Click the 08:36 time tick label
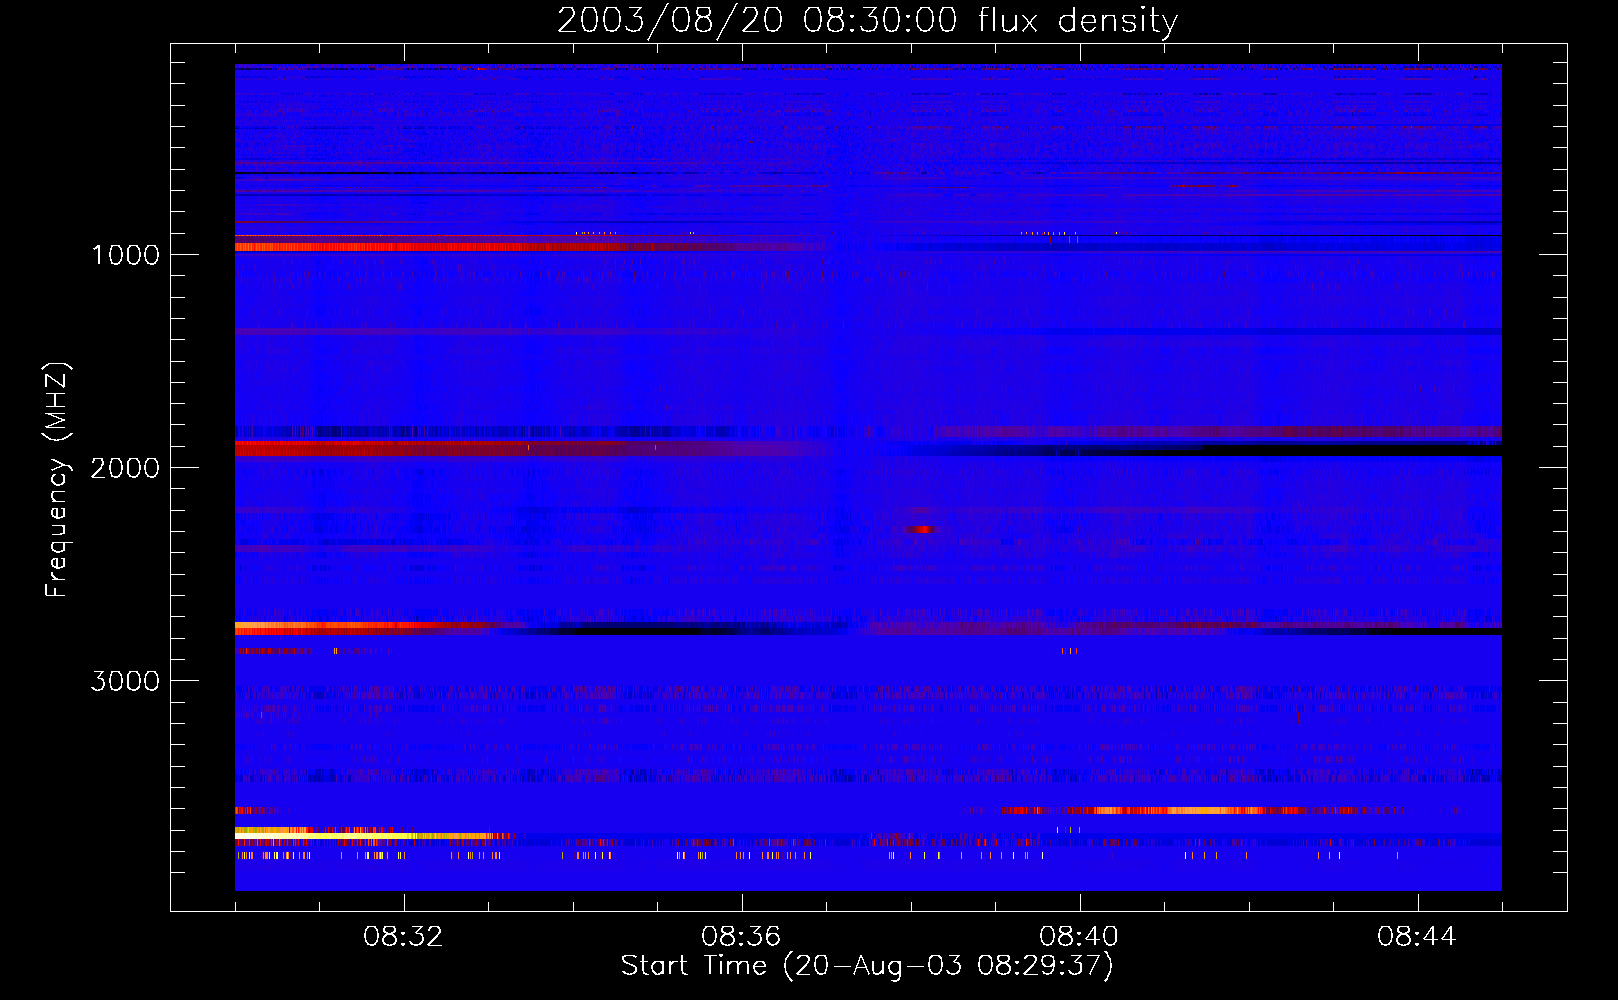 coord(741,937)
